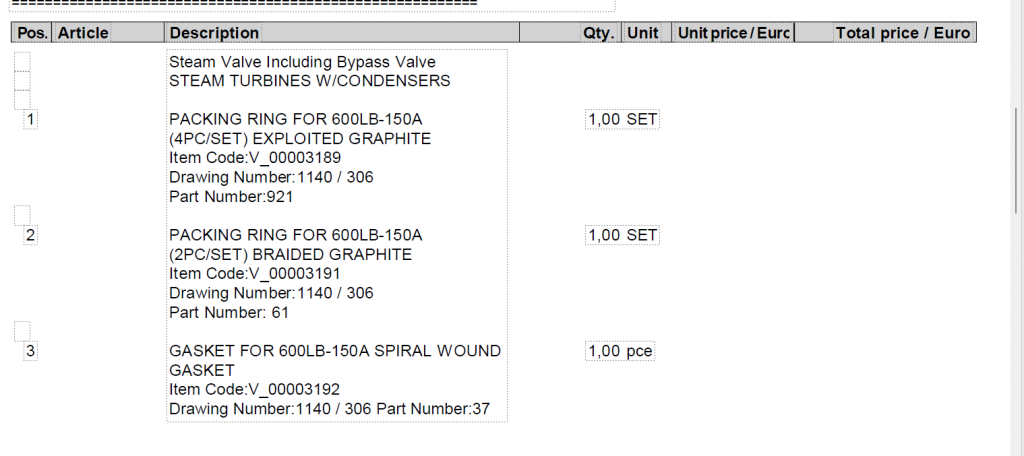
Task: Click "GASKET FOR 600LB-150A SPIRAL WOUND" line
Action: pyautogui.click(x=335, y=351)
